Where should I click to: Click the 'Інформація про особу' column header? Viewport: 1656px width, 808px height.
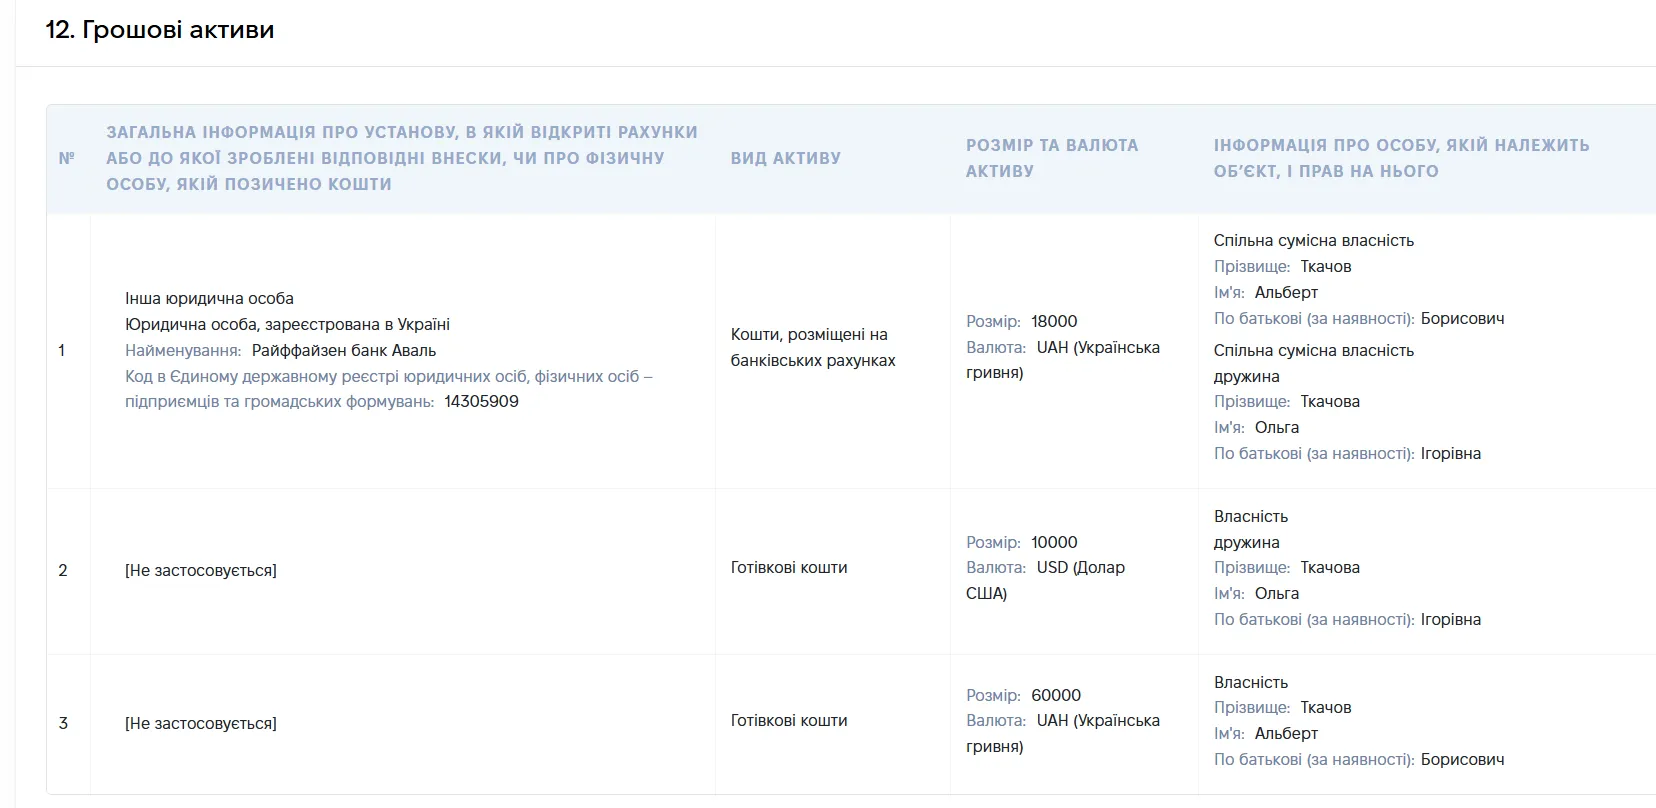pos(1401,158)
